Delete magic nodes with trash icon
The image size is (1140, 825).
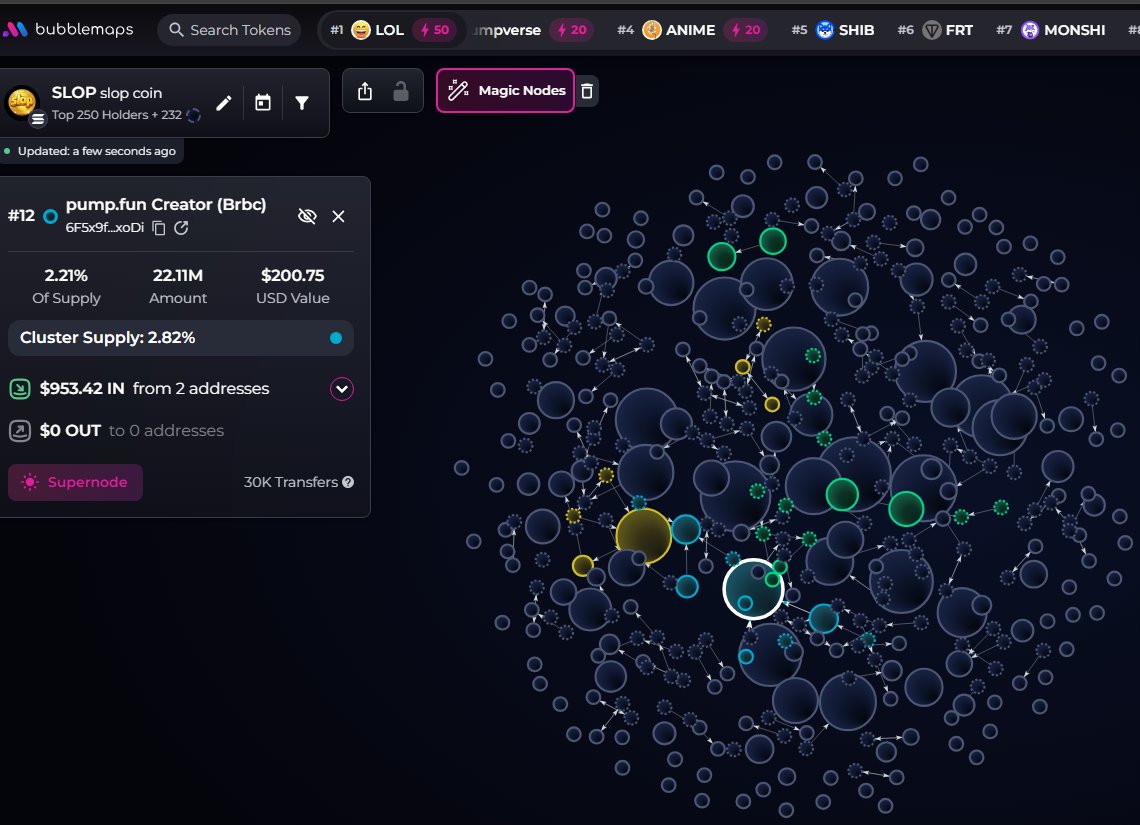(x=588, y=91)
